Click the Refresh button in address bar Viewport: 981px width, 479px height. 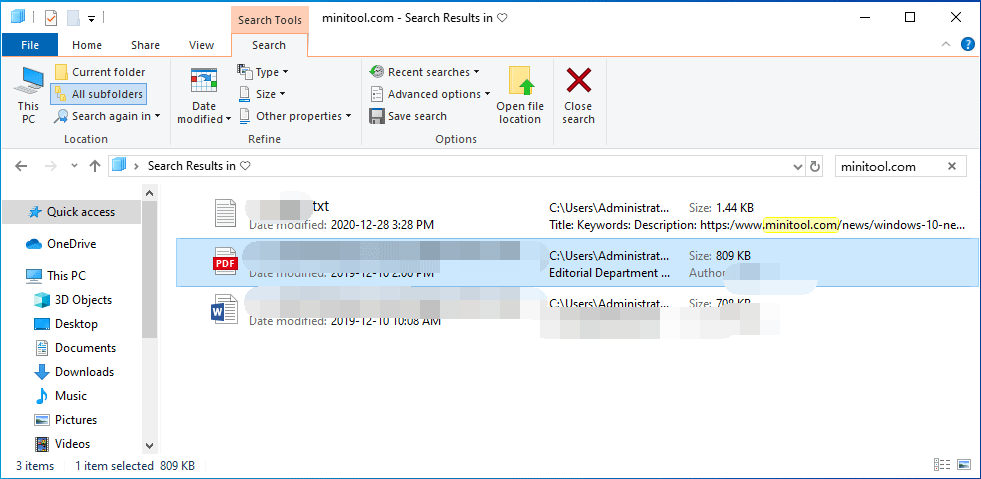coord(815,166)
